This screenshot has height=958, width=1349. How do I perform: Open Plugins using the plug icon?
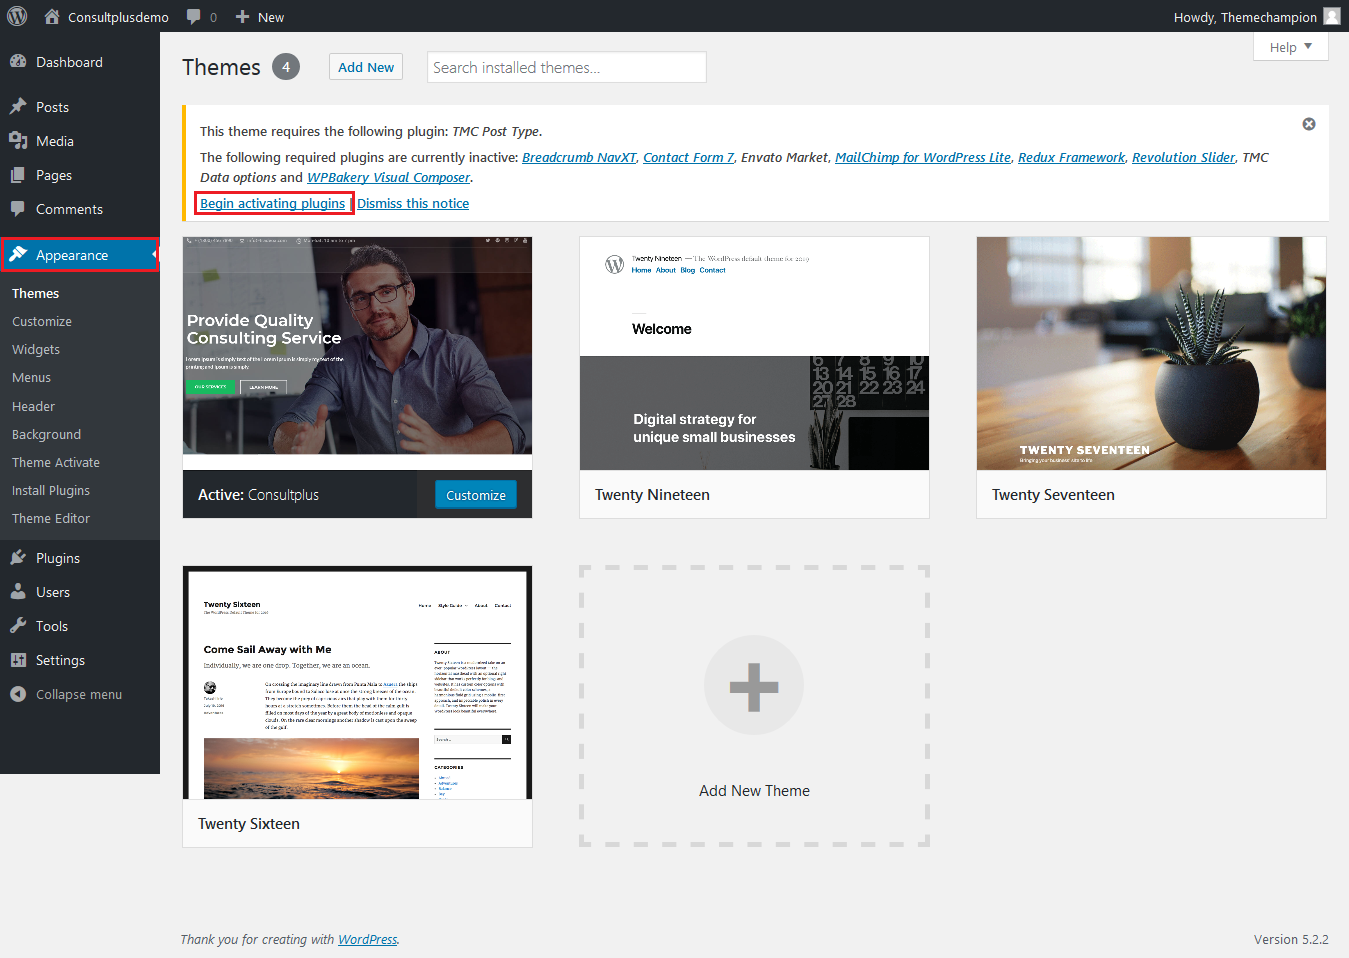18,558
